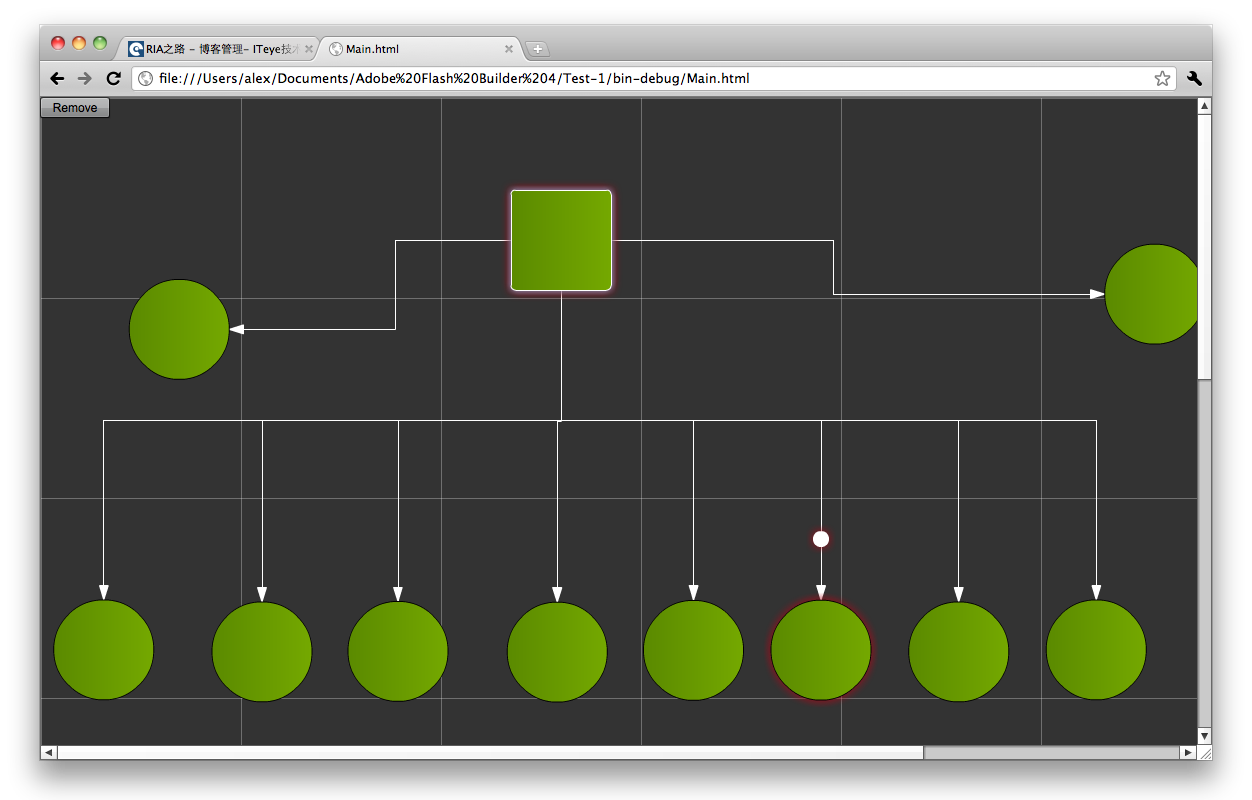
Task: Open the wrench settings menu
Action: click(1194, 78)
